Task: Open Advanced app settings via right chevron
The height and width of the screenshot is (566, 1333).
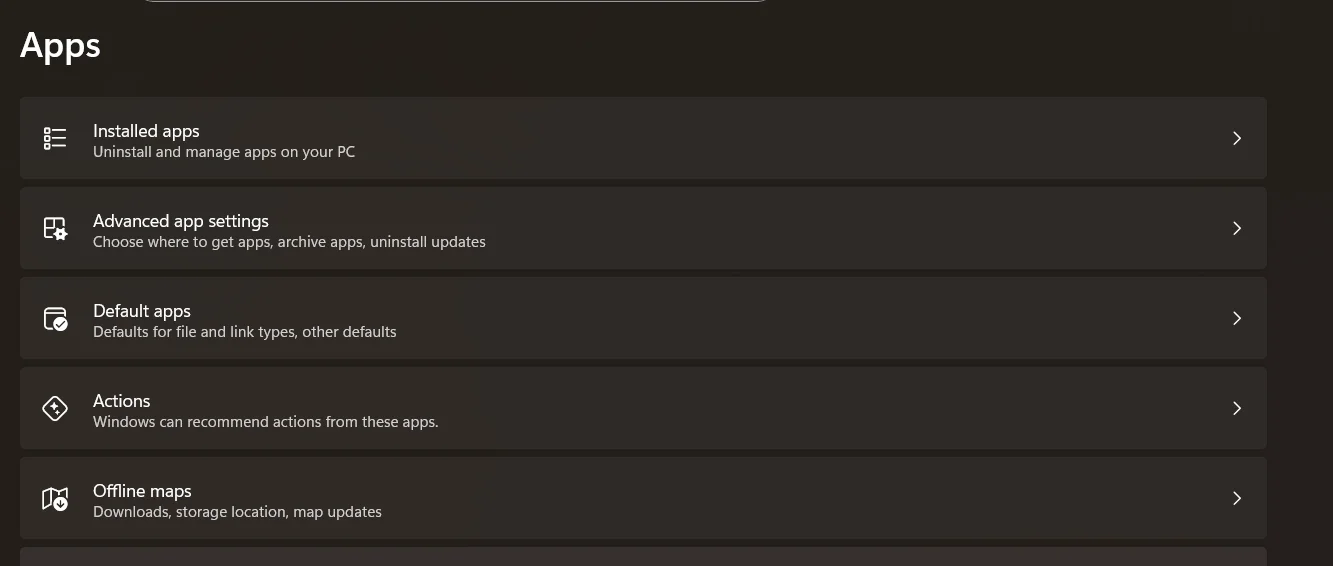Action: 1237,228
